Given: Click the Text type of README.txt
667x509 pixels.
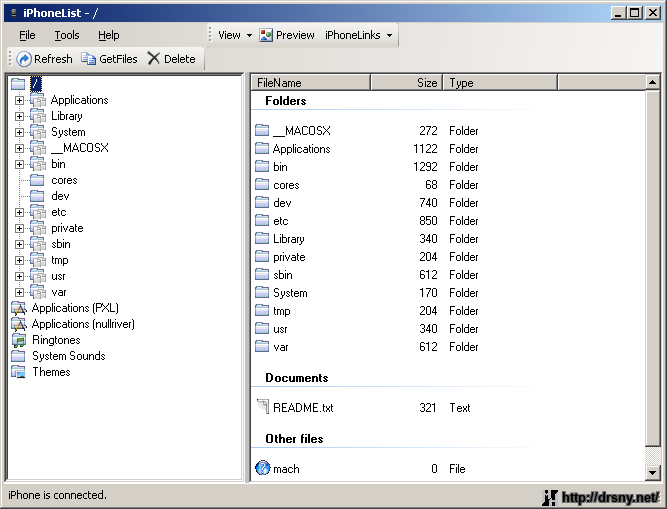Looking at the screenshot, I should pos(460,407).
